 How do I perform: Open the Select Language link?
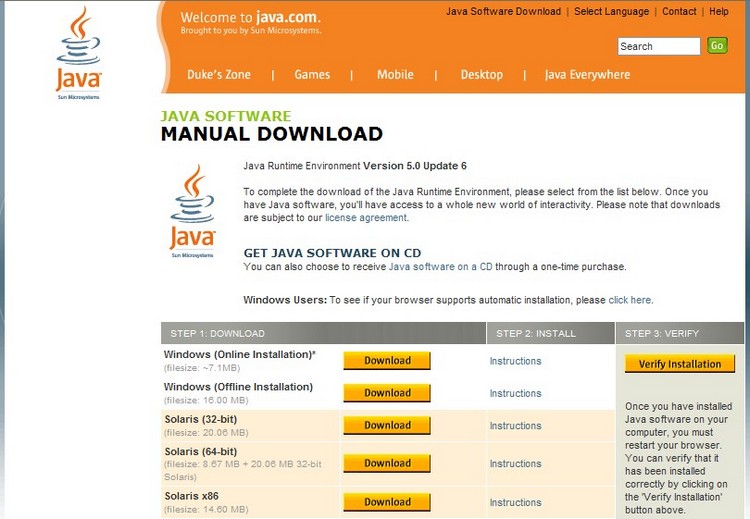tap(611, 11)
